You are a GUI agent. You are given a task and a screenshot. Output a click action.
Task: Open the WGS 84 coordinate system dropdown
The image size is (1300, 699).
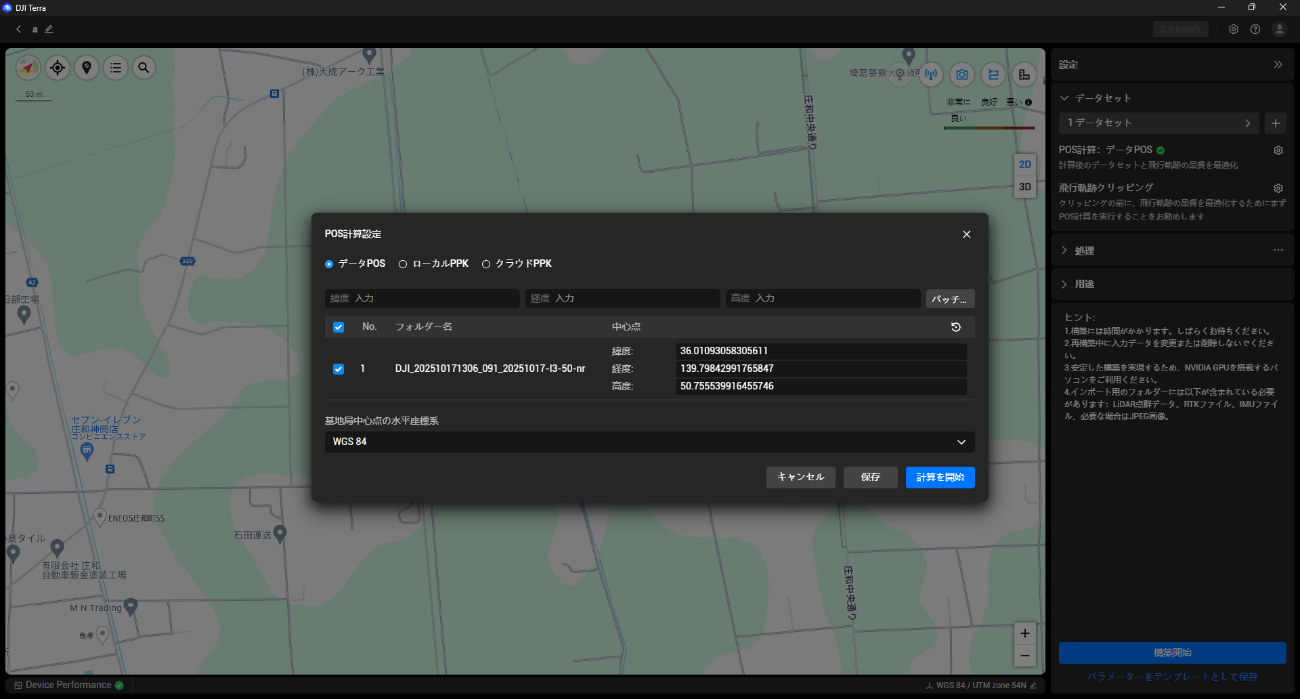649,442
